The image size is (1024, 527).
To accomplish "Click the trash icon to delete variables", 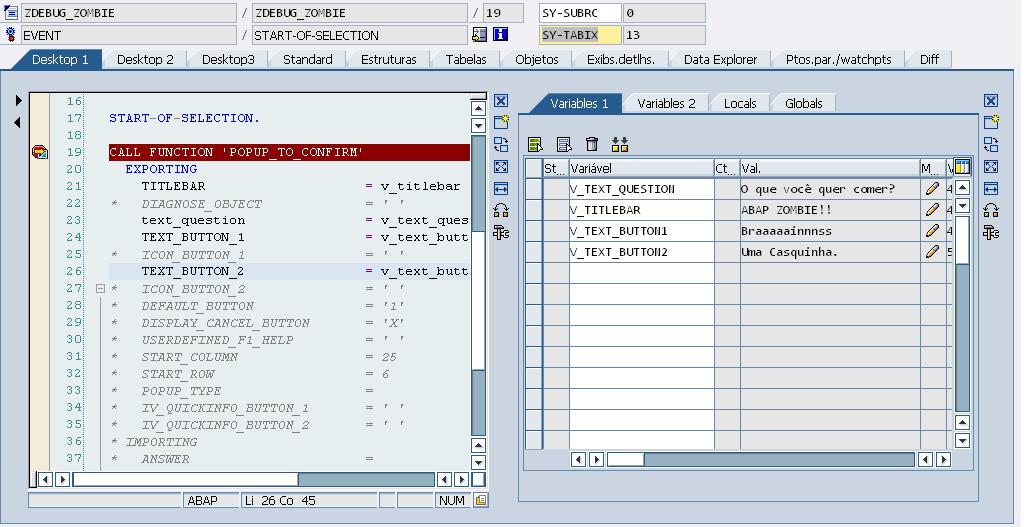I will point(592,145).
